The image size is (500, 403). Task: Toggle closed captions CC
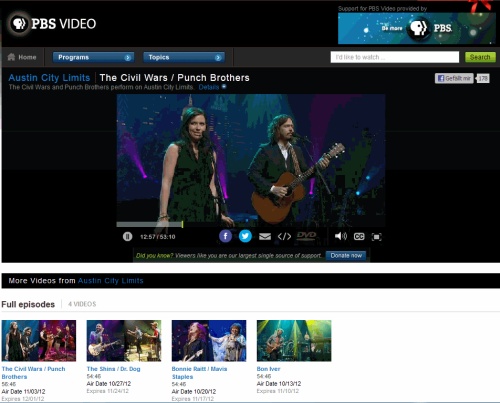coord(359,237)
